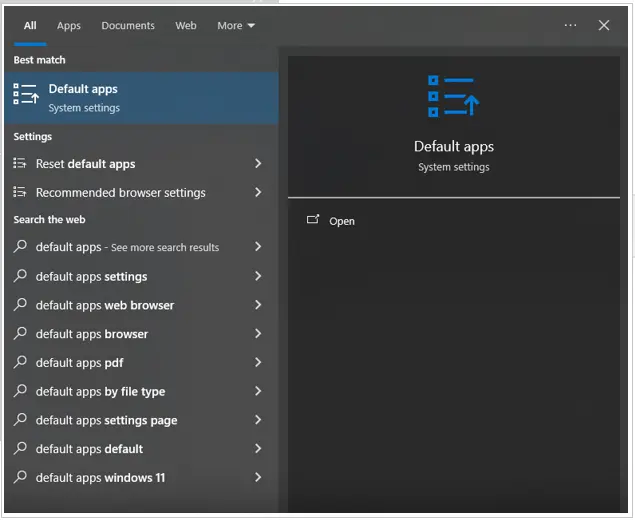This screenshot has width=635, height=520.
Task: Switch to the All tab
Action: click(30, 26)
